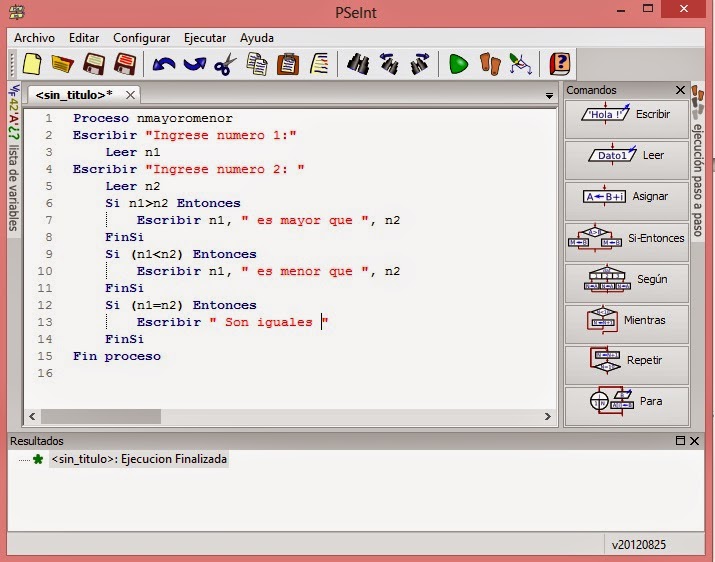This screenshot has width=715, height=562.
Task: Open the tab list dropdown arrow
Action: pos(549,96)
